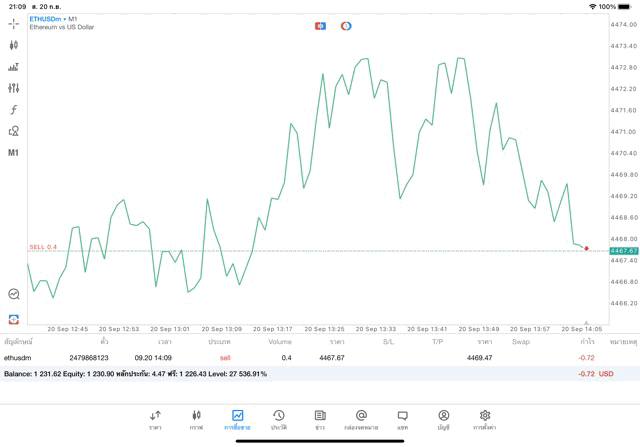640x447 pixels.
Task: Select the ethusdm sell position row
Action: [300, 357]
